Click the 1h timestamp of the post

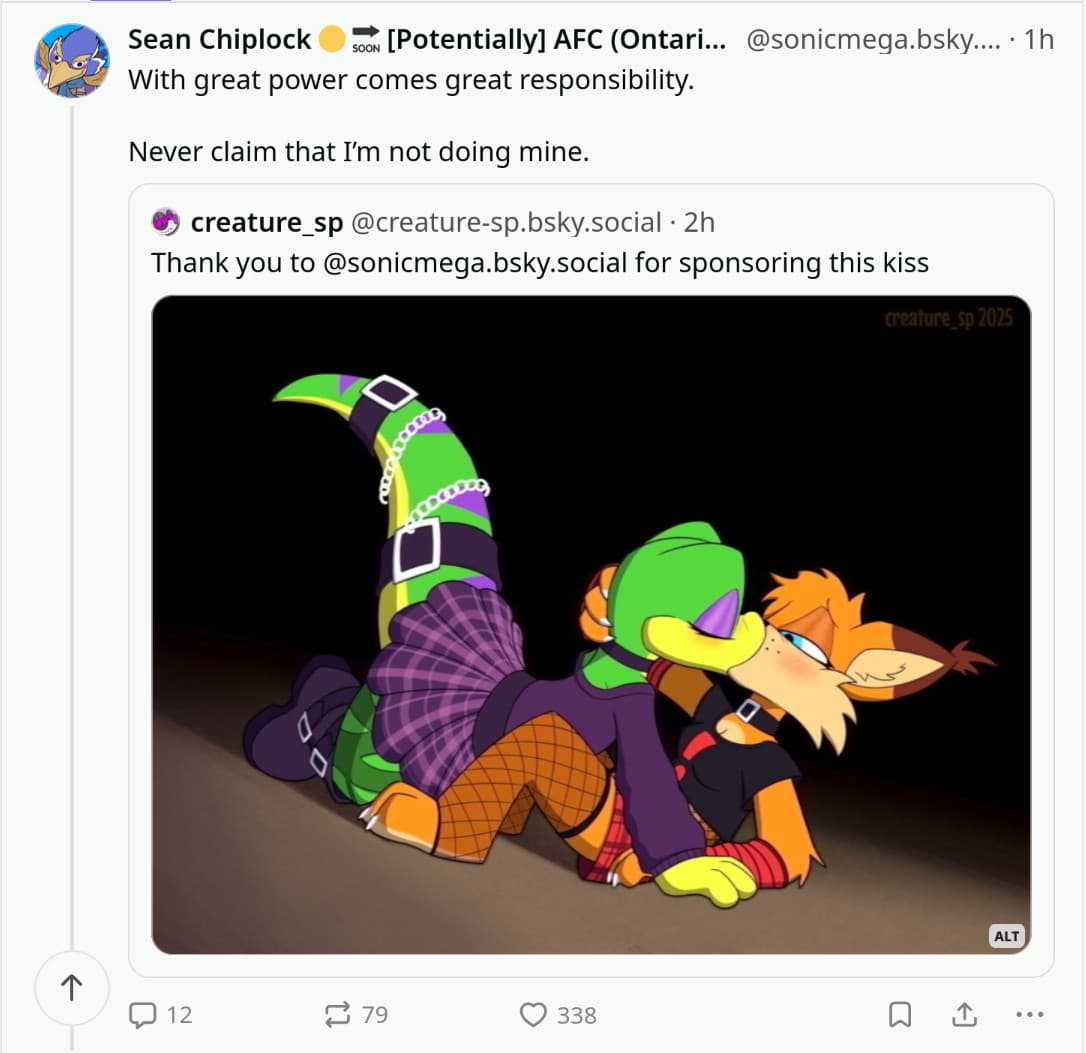point(1039,40)
